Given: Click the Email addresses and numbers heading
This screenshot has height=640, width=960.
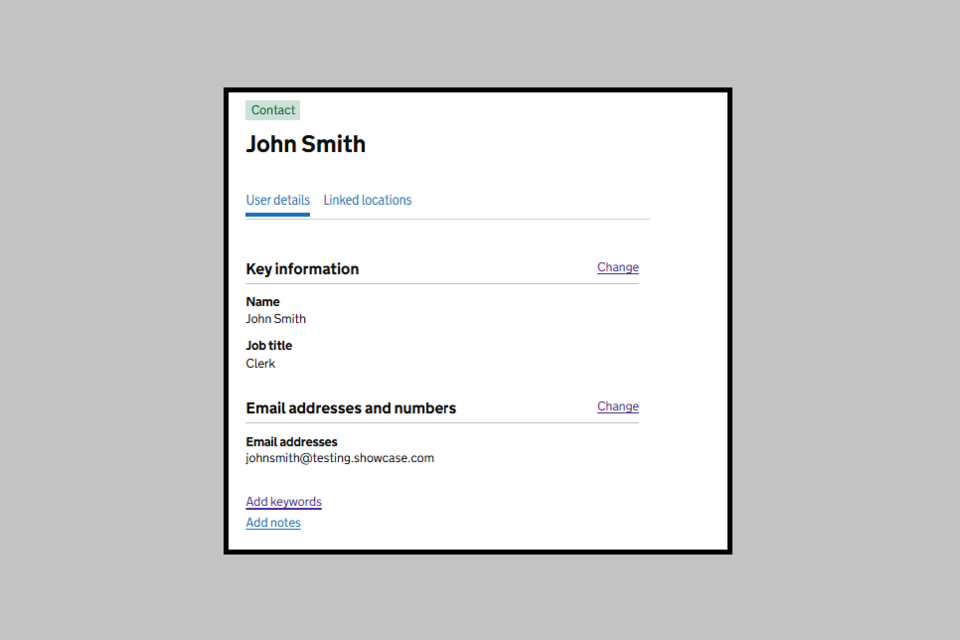Looking at the screenshot, I should [x=351, y=408].
